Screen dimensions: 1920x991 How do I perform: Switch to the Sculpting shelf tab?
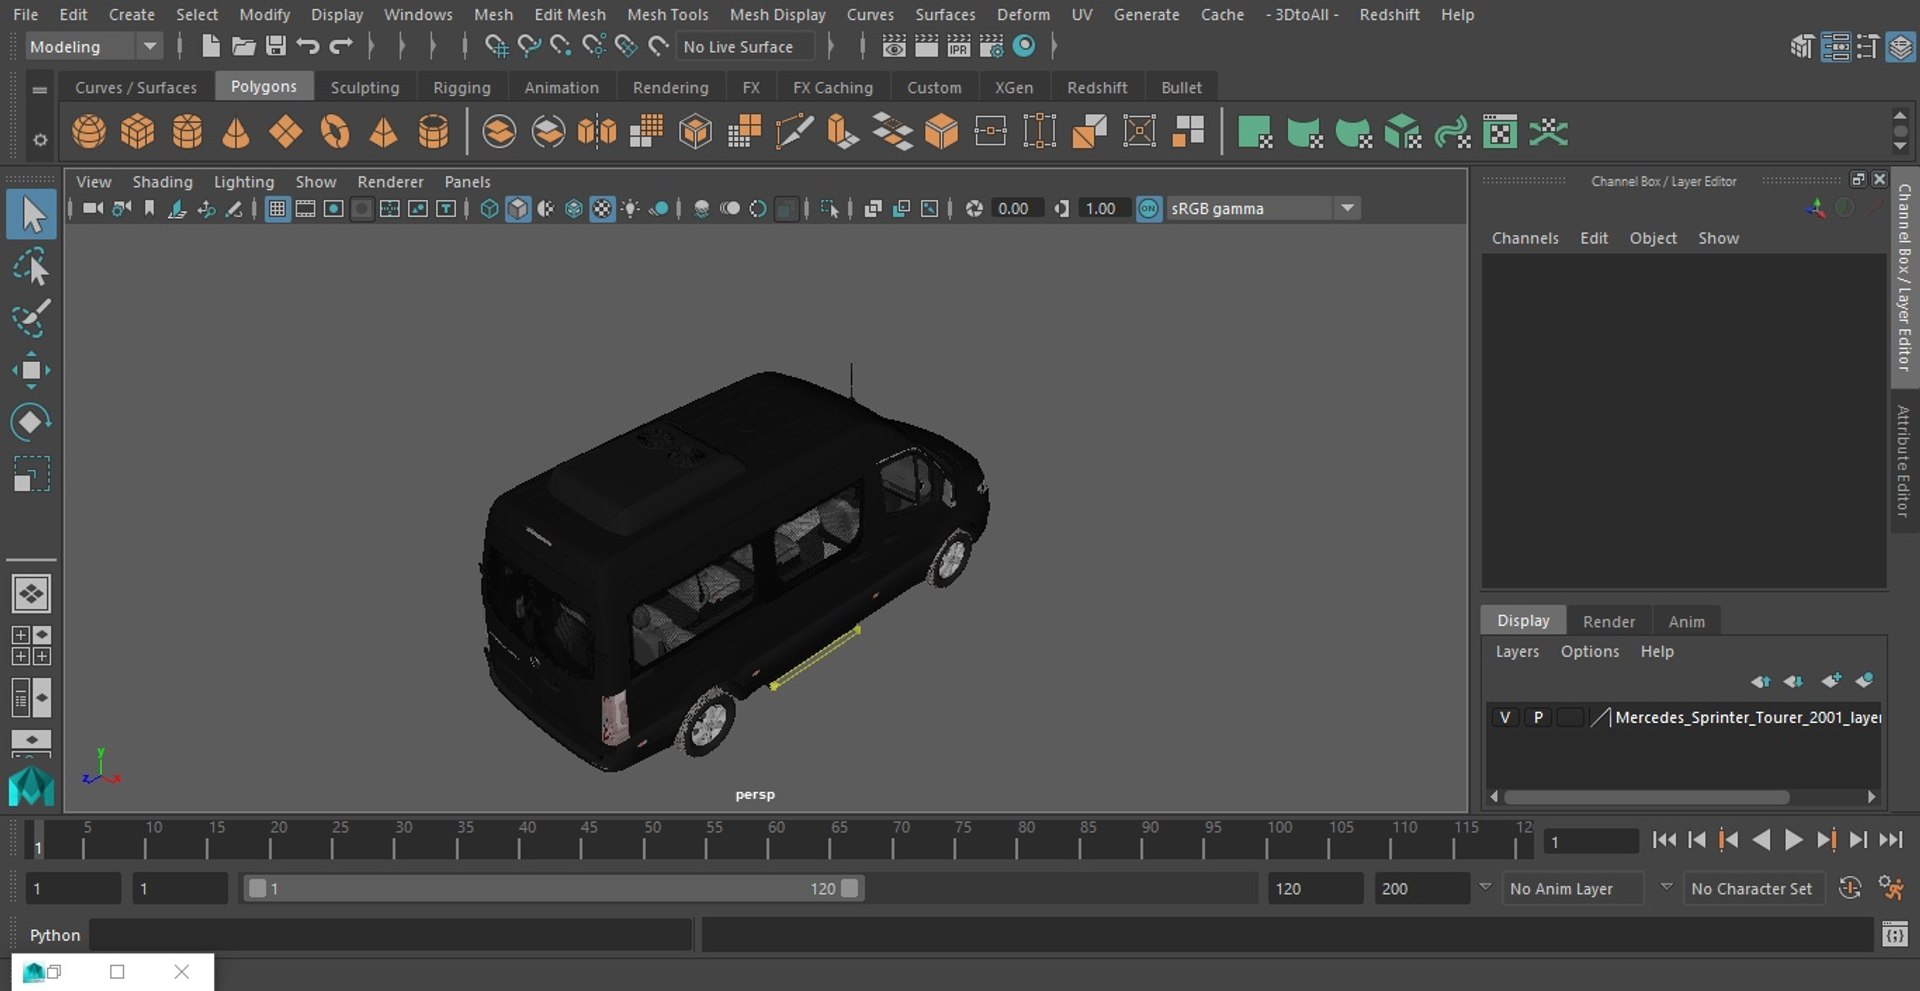tap(365, 87)
